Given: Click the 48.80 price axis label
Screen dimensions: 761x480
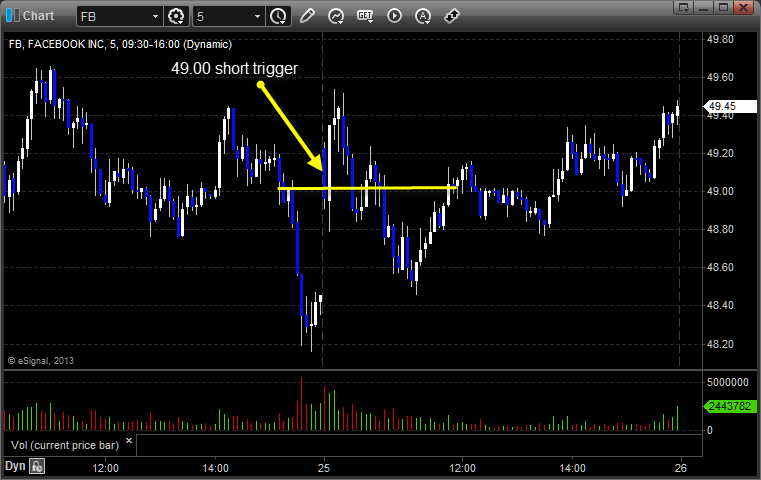Looking at the screenshot, I should click(720, 229).
